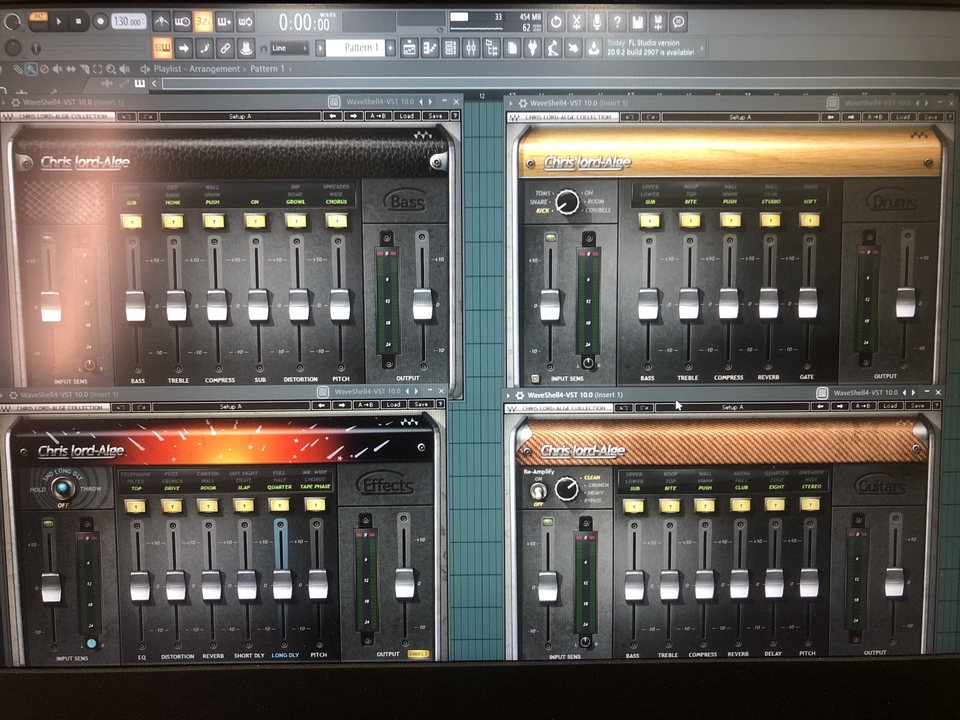Click plus button next to Pattern 1
This screenshot has height=720, width=960.
pos(391,48)
